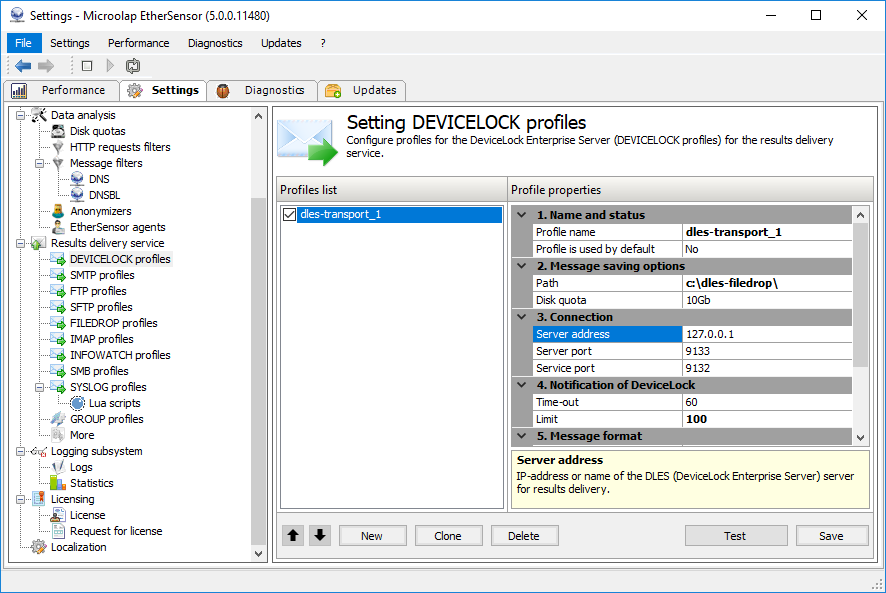Image resolution: width=886 pixels, height=593 pixels.
Task: Click the restart service toolbar icon
Action: coord(133,66)
